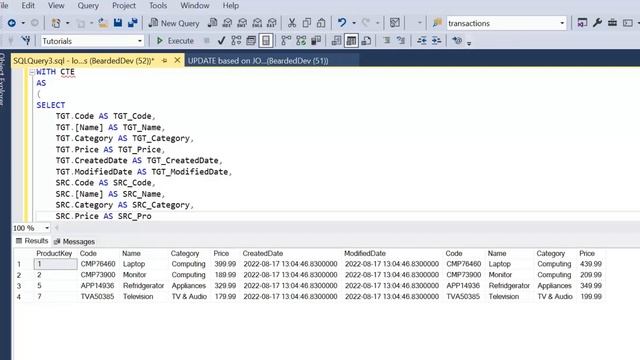
Task: Close the SQLQuery3.sql tab
Action: coord(177,60)
